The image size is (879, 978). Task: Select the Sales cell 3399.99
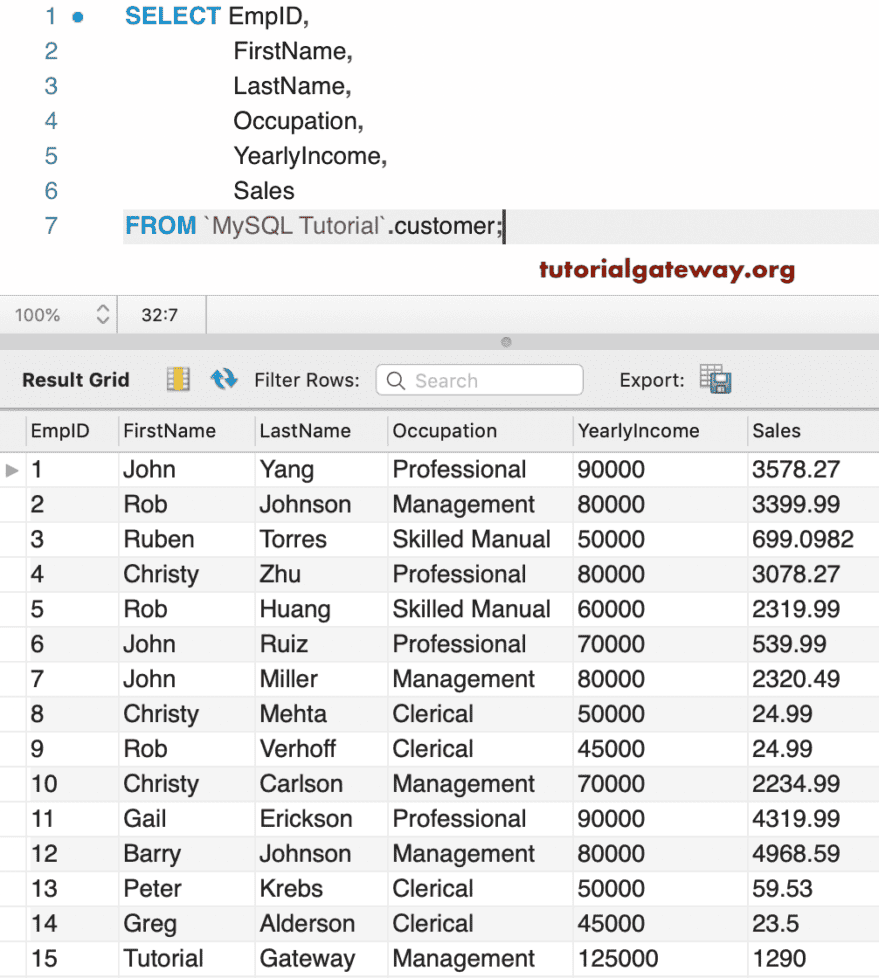[813, 505]
